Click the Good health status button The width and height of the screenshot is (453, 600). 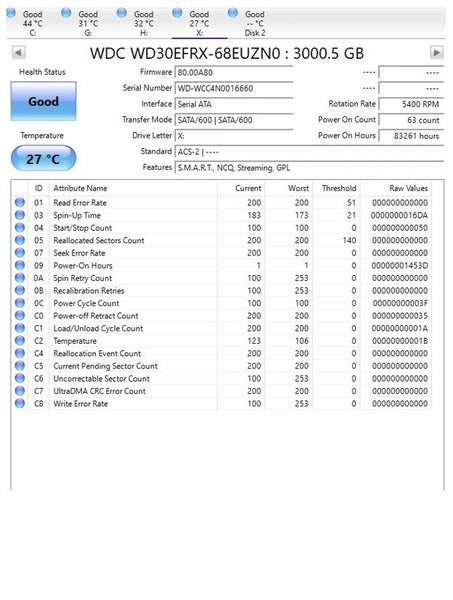click(x=43, y=101)
